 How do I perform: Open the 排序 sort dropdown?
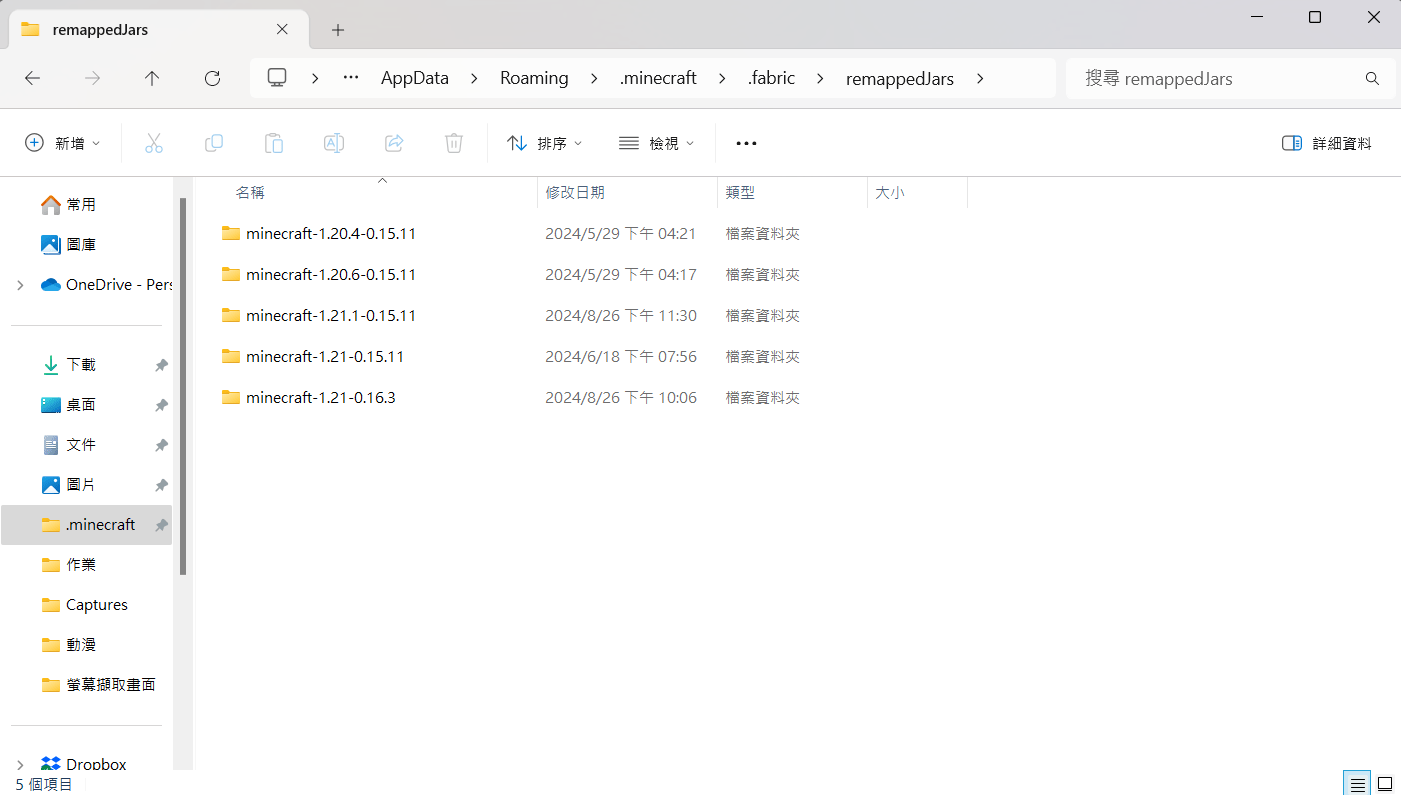click(x=545, y=143)
